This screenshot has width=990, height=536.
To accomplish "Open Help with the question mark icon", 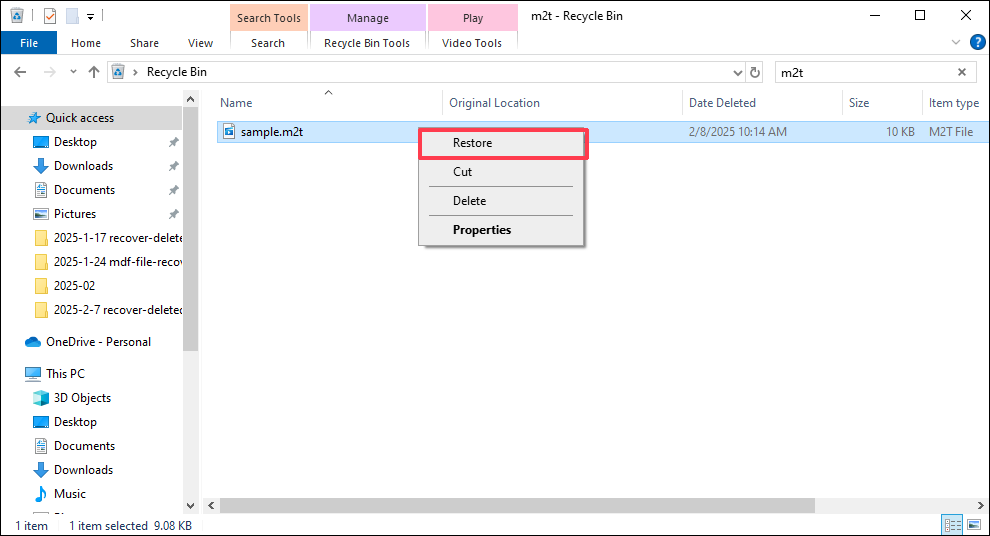I will tap(977, 42).
